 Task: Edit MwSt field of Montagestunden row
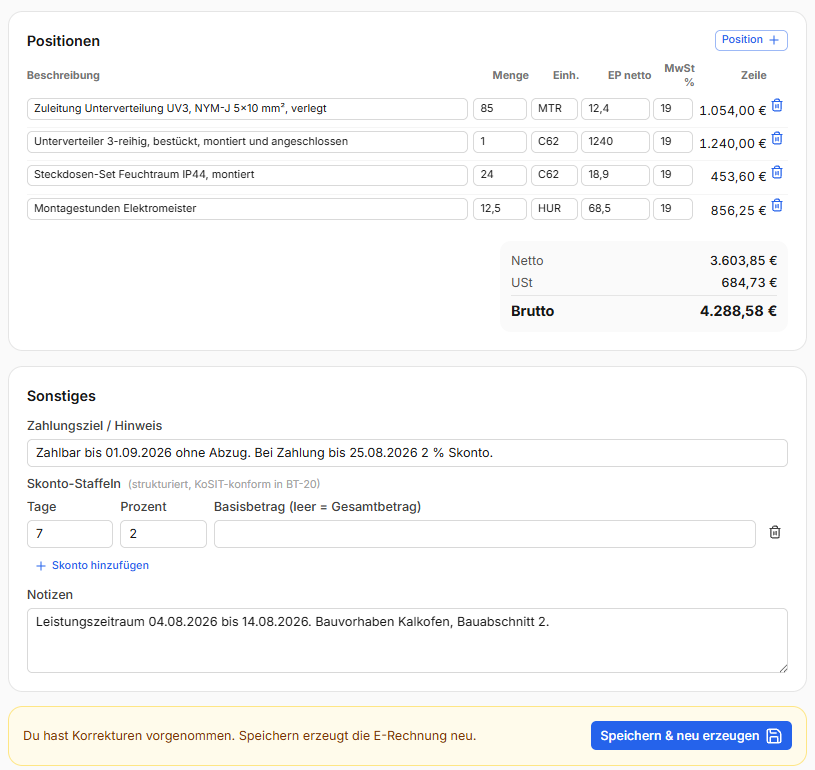[x=673, y=209]
